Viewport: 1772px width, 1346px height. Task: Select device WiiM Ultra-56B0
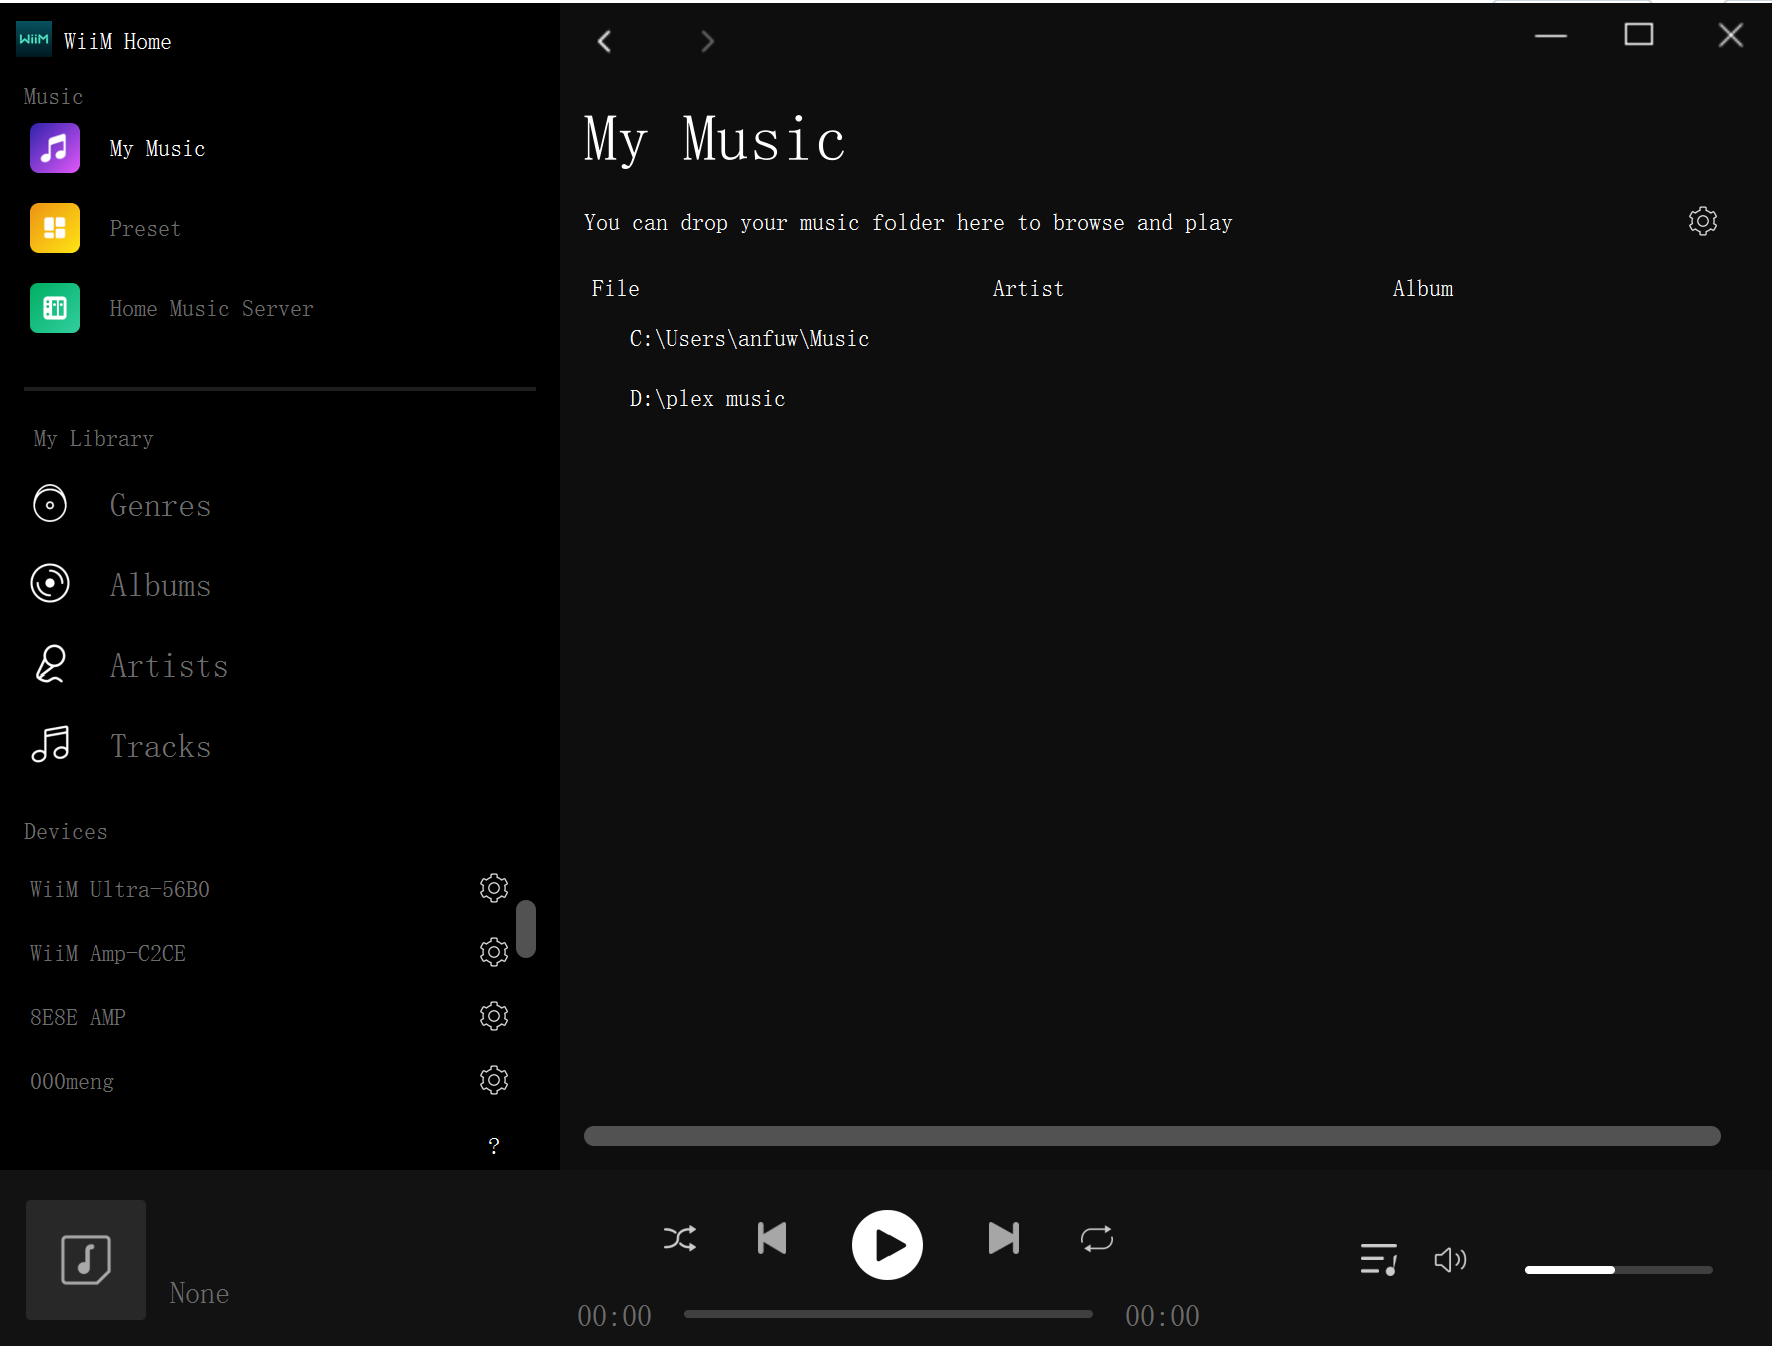point(120,889)
